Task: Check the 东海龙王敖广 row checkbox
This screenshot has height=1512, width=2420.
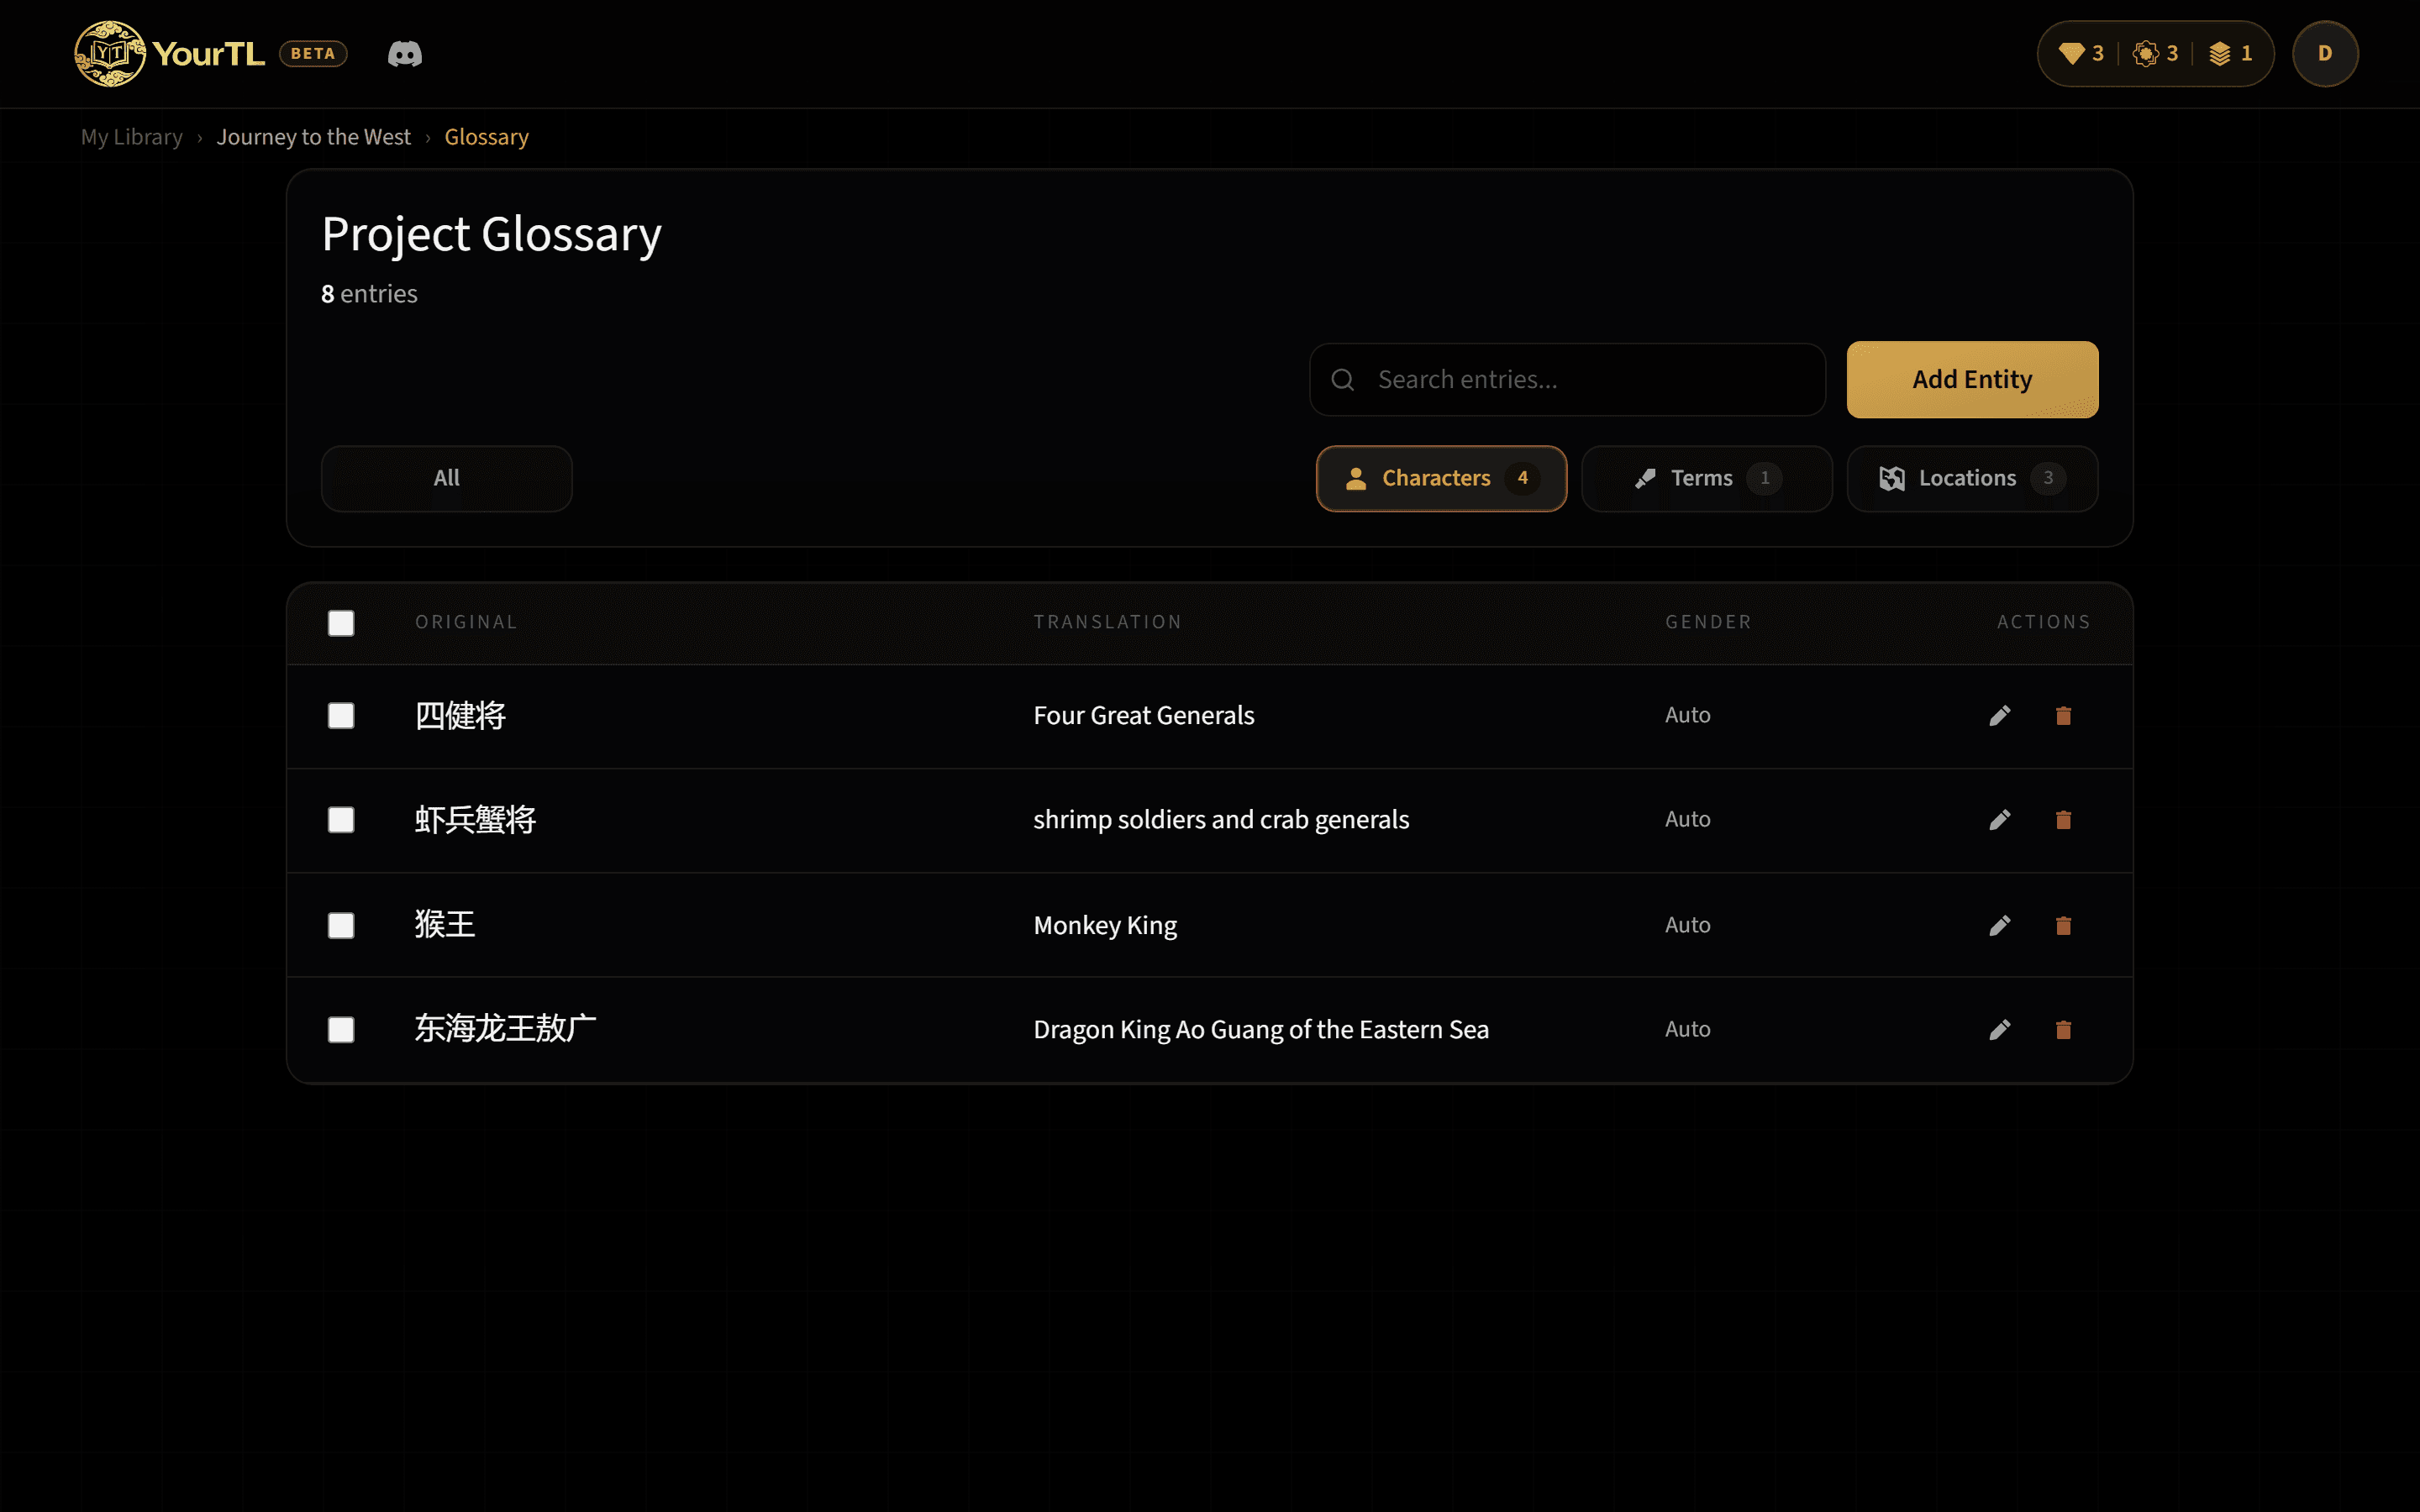Action: (x=341, y=1030)
